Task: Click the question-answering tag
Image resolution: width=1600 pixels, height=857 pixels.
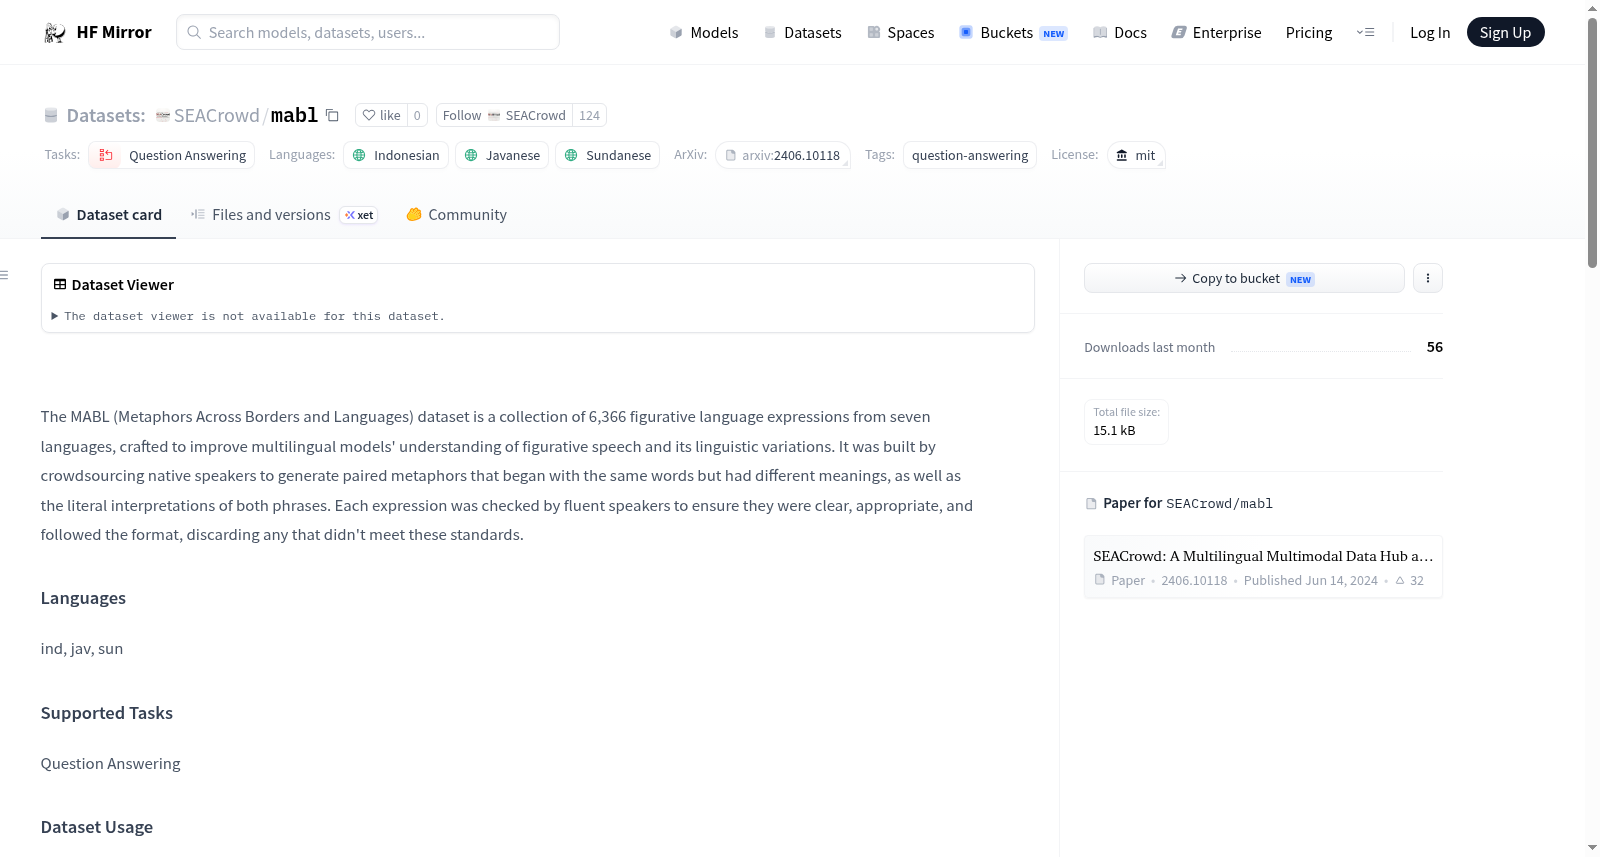Action: (x=970, y=155)
